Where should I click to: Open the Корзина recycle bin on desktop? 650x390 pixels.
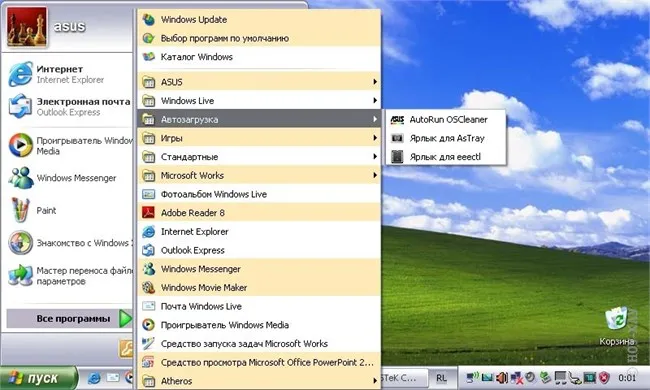(616, 327)
